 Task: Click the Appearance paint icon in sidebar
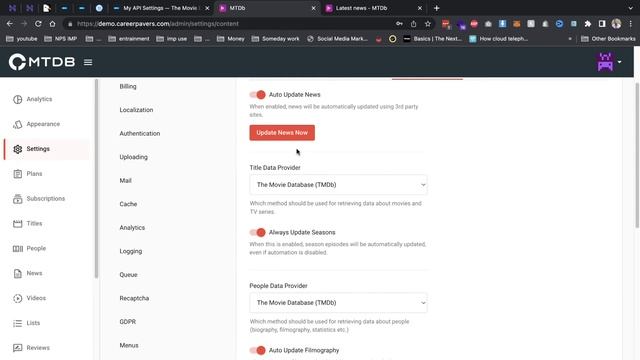pos(18,124)
